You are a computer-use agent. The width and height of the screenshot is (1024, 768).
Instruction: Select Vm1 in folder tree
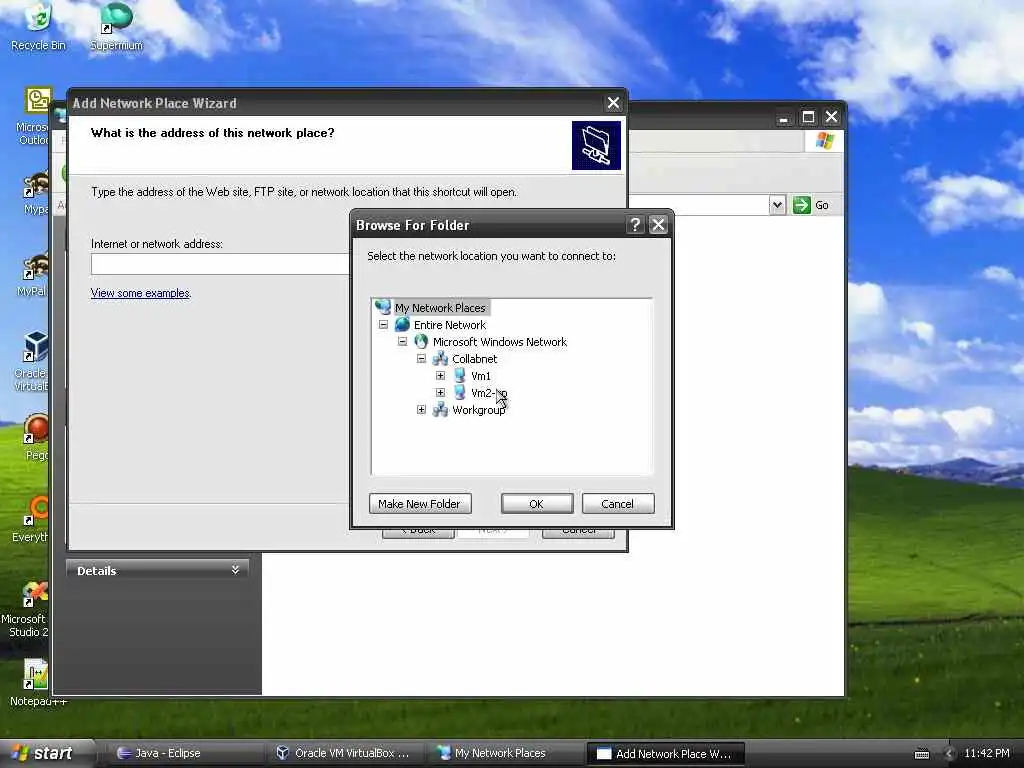pyautogui.click(x=481, y=376)
